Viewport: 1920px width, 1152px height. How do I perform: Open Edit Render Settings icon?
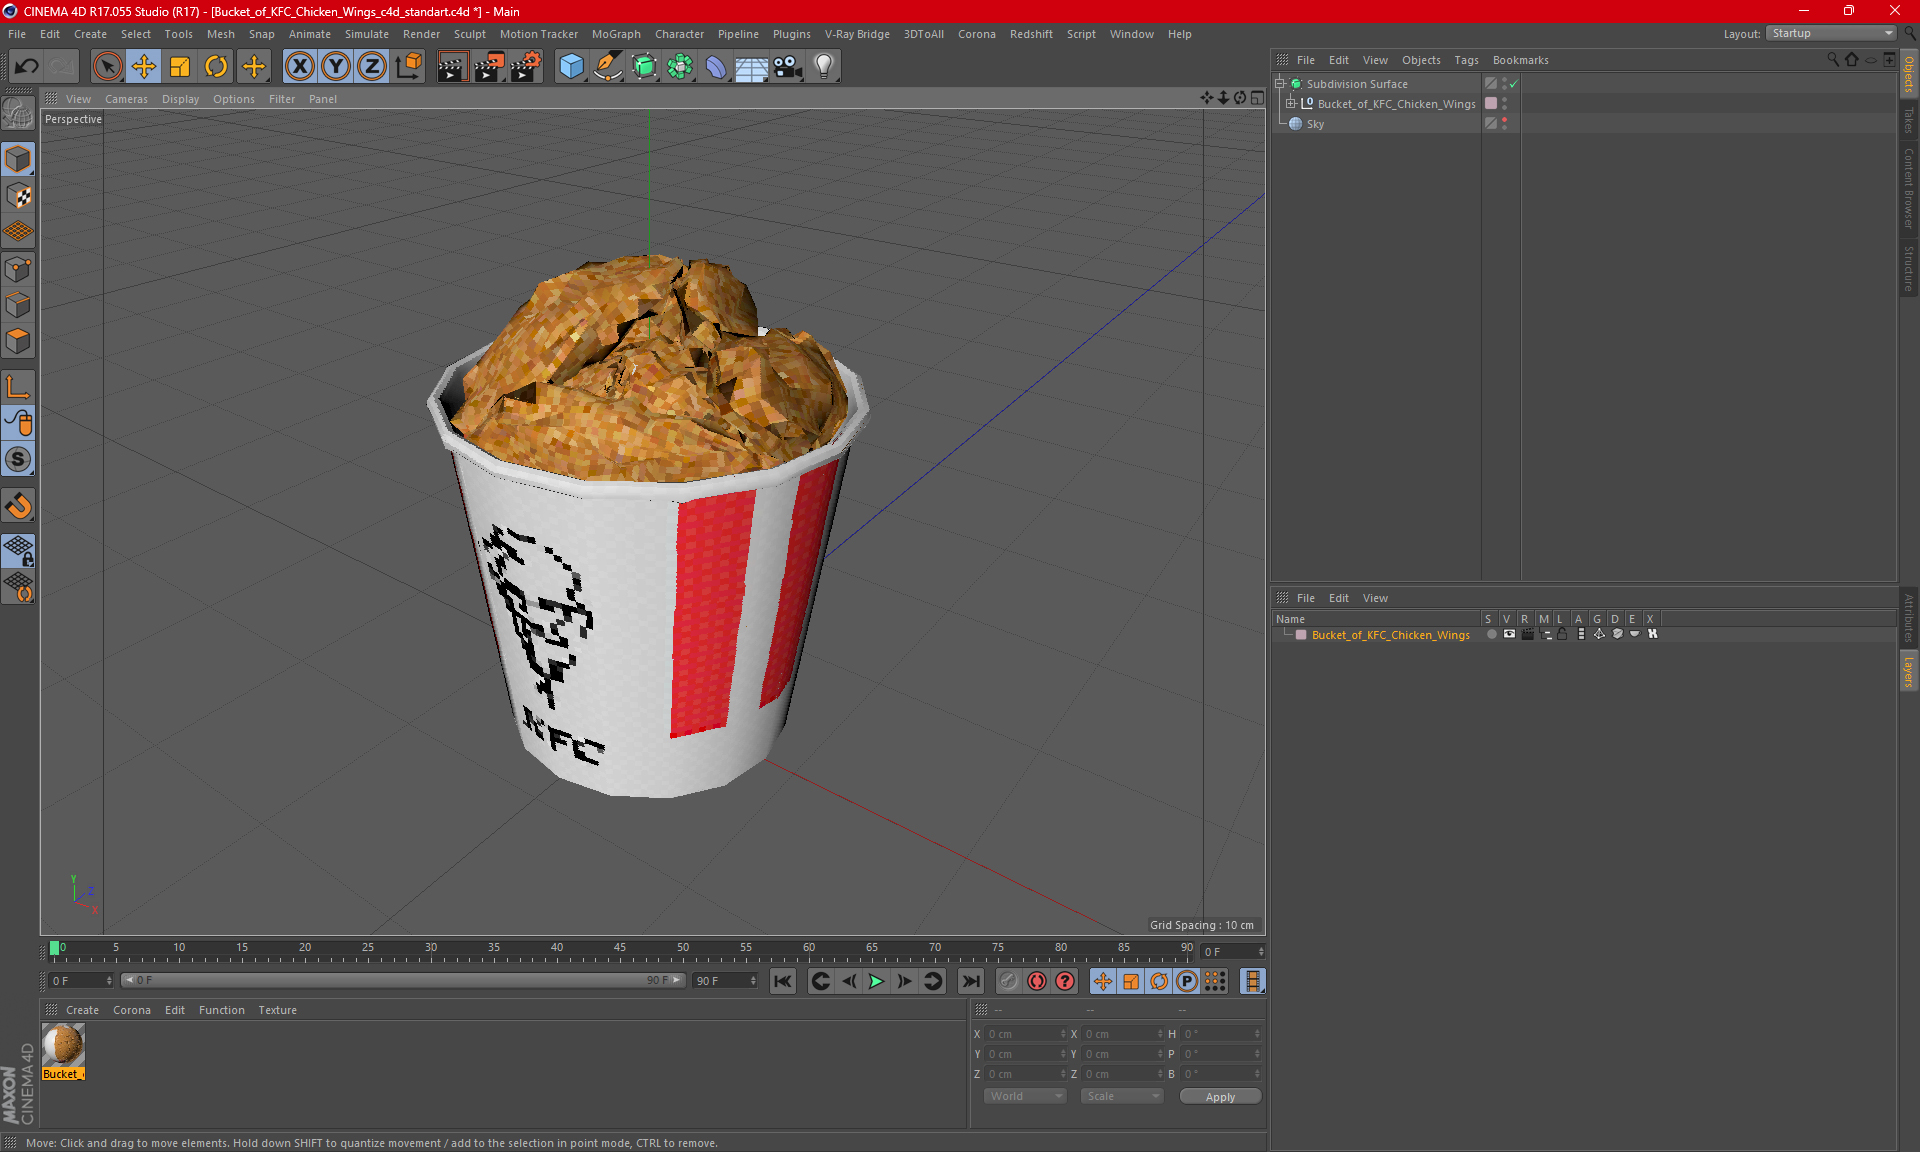526,67
